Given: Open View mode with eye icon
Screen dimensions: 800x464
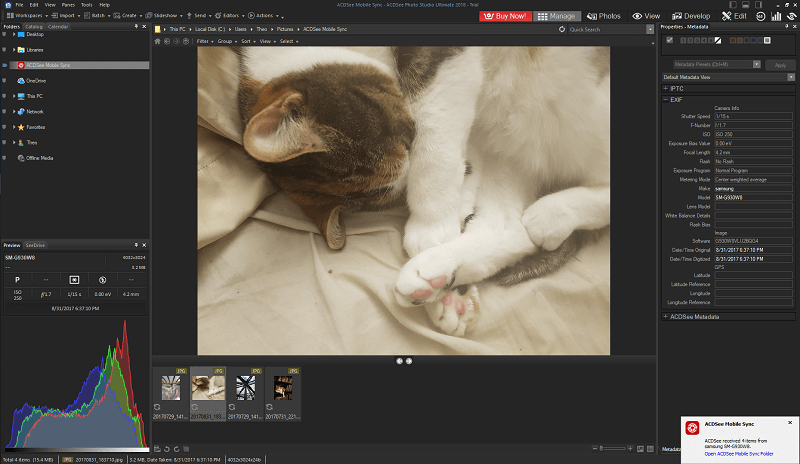Looking at the screenshot, I should tap(646, 16).
